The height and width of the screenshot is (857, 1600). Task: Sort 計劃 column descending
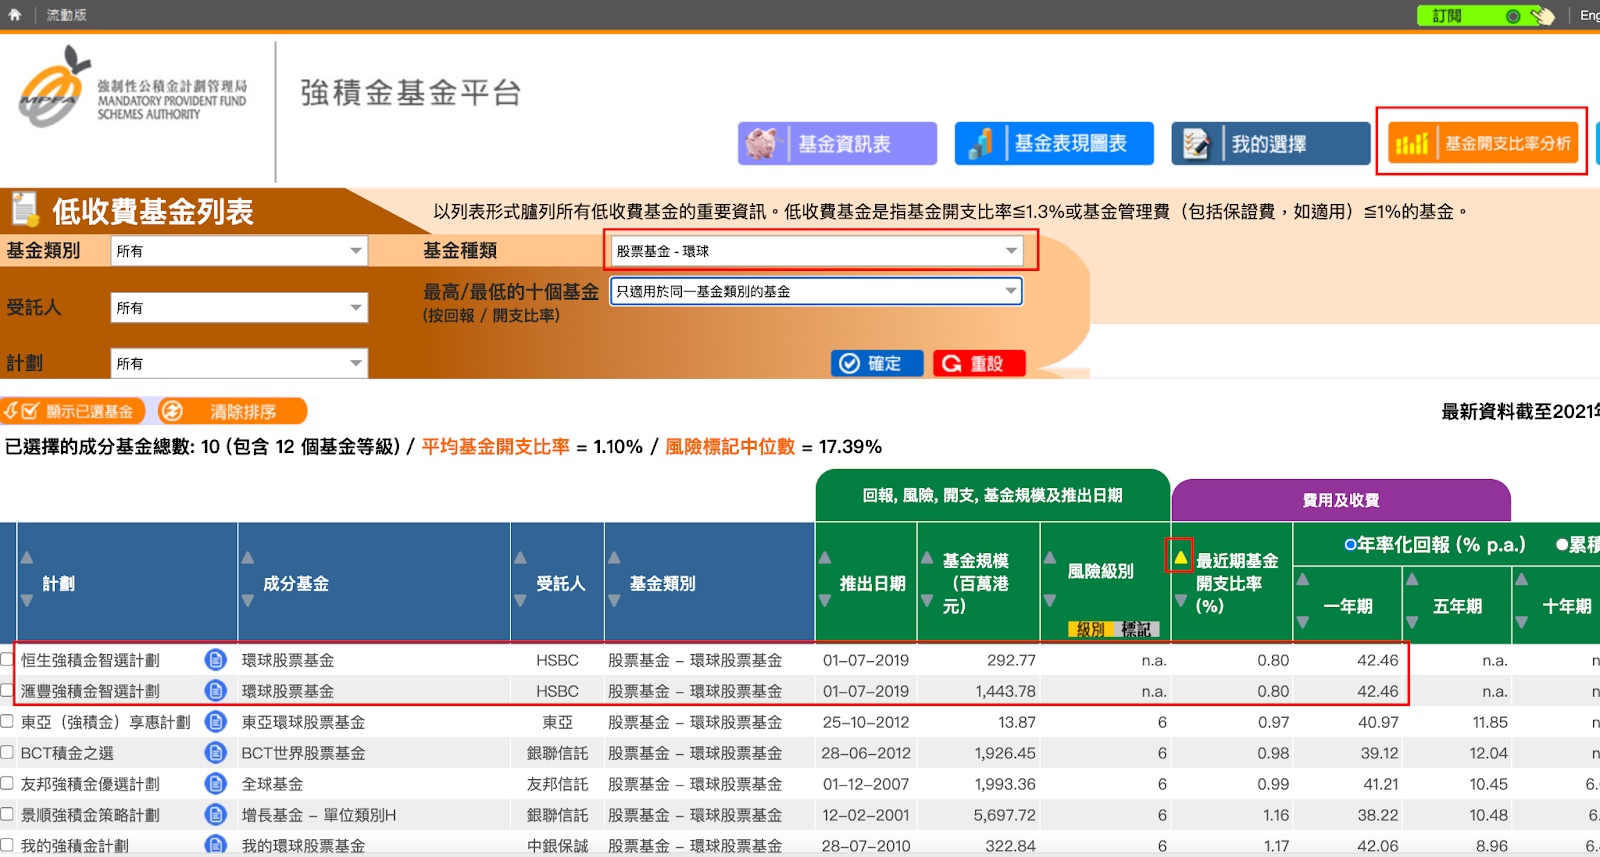[x=27, y=601]
